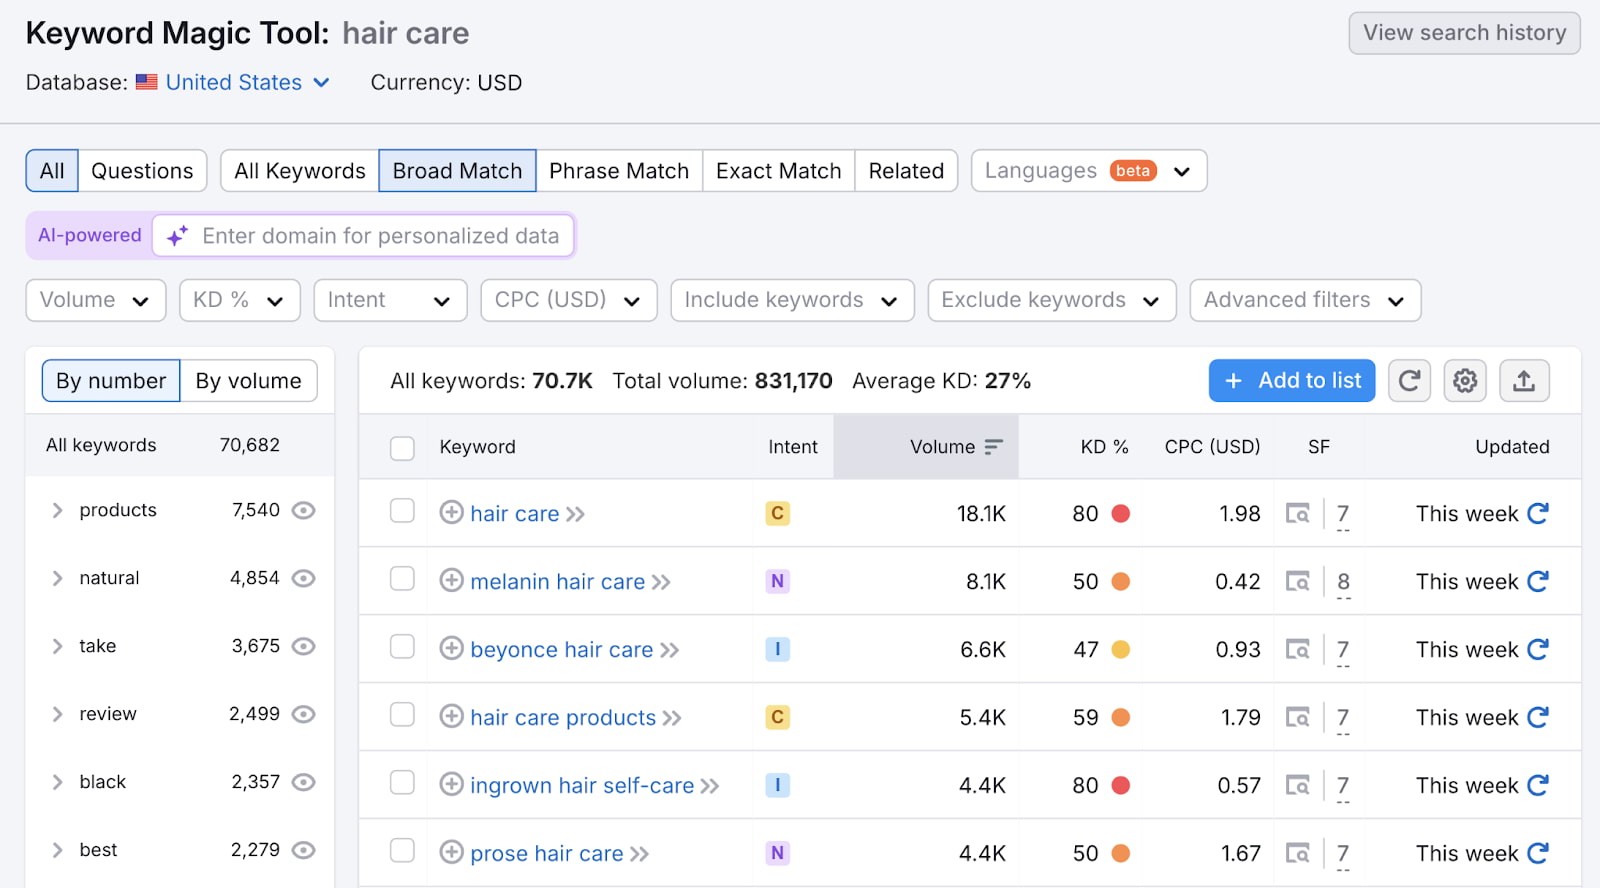Click the domain input for personalized data
This screenshot has width=1600, height=888.
364,236
